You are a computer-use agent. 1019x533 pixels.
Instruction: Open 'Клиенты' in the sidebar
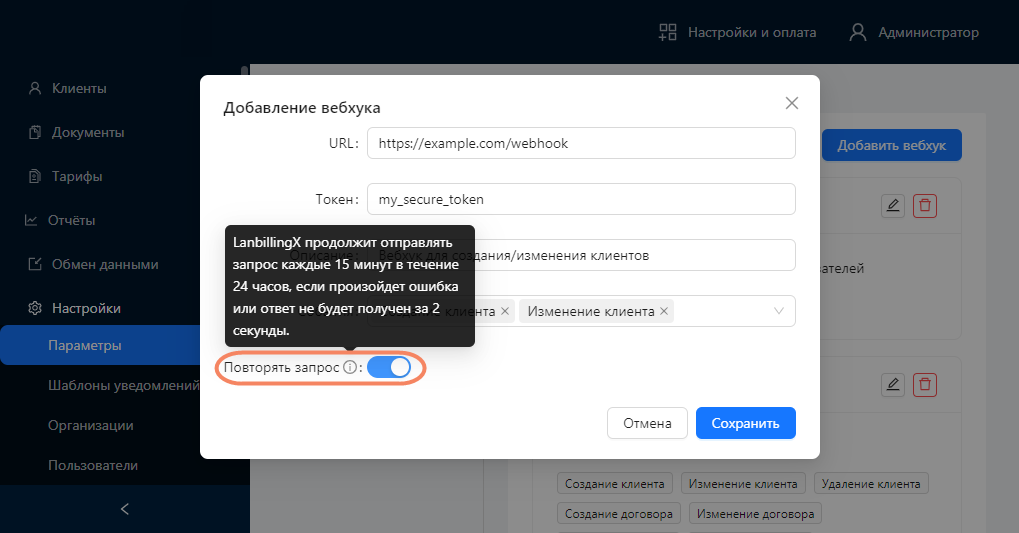[x=79, y=88]
